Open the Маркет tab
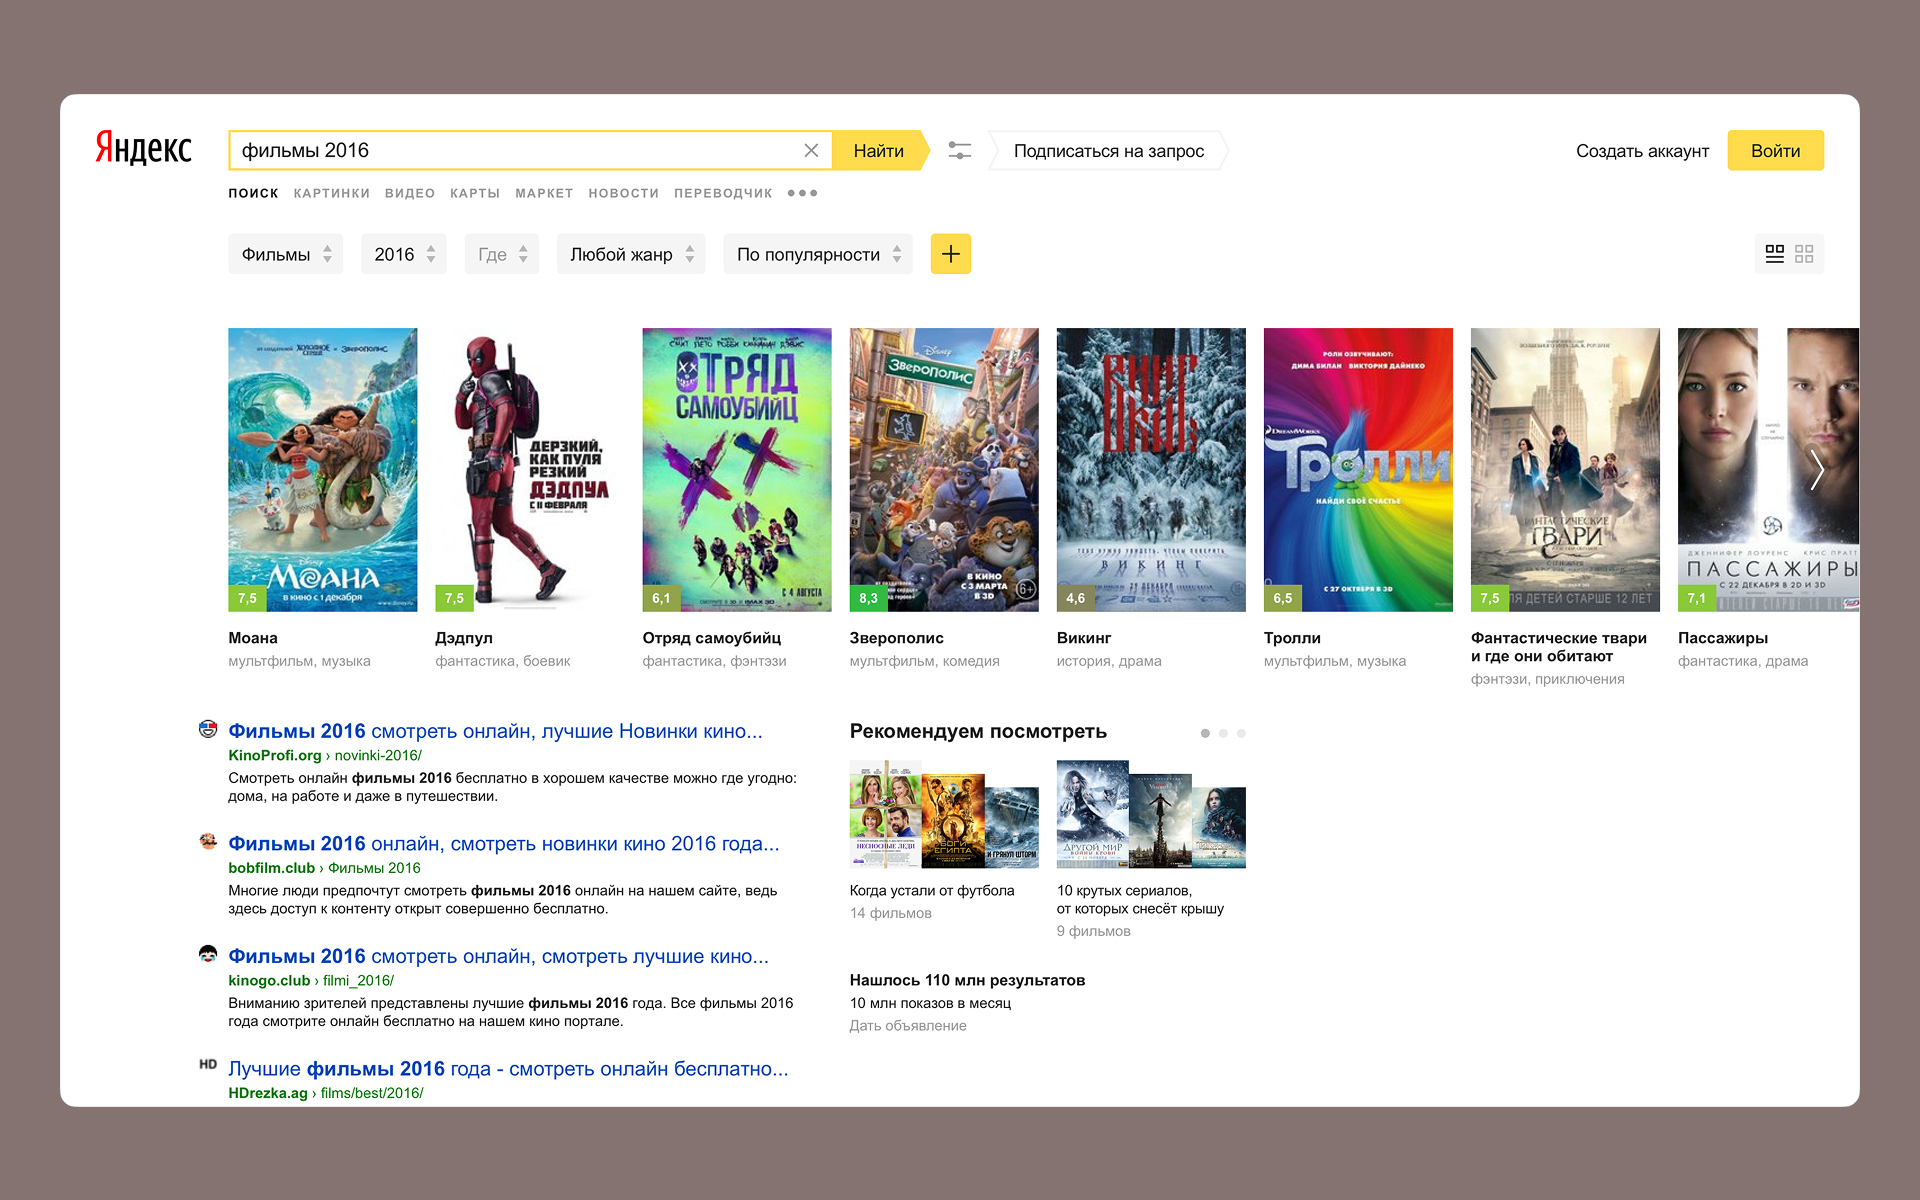The width and height of the screenshot is (1920, 1200). 544,193
